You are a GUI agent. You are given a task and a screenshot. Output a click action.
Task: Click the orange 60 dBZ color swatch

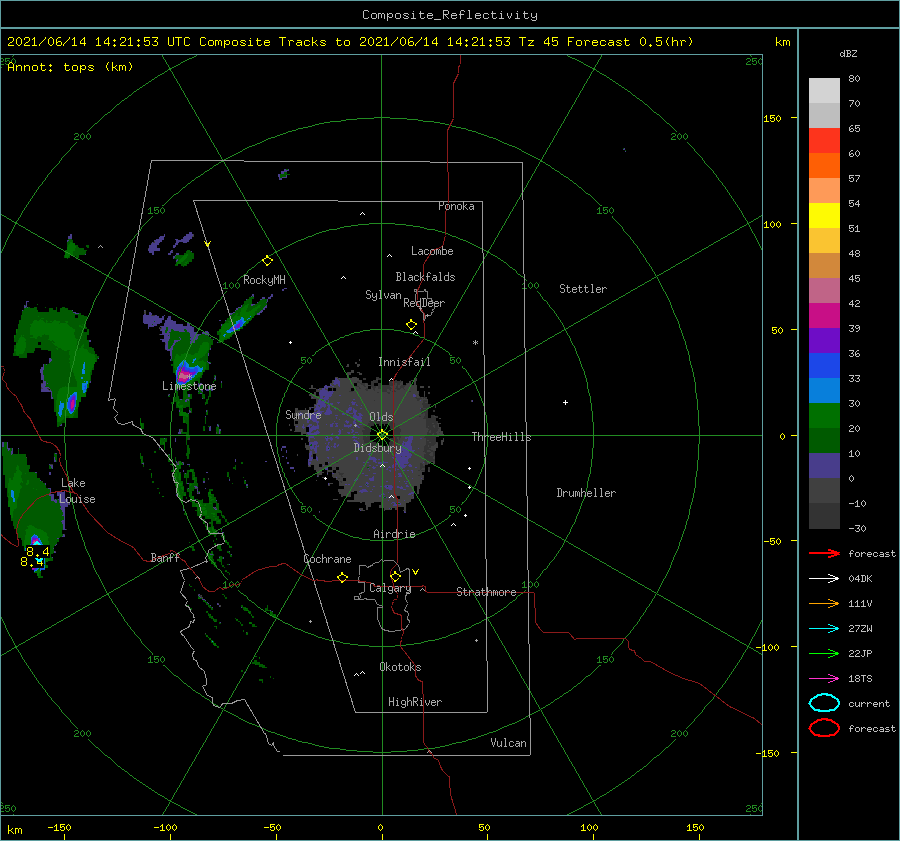point(824,165)
